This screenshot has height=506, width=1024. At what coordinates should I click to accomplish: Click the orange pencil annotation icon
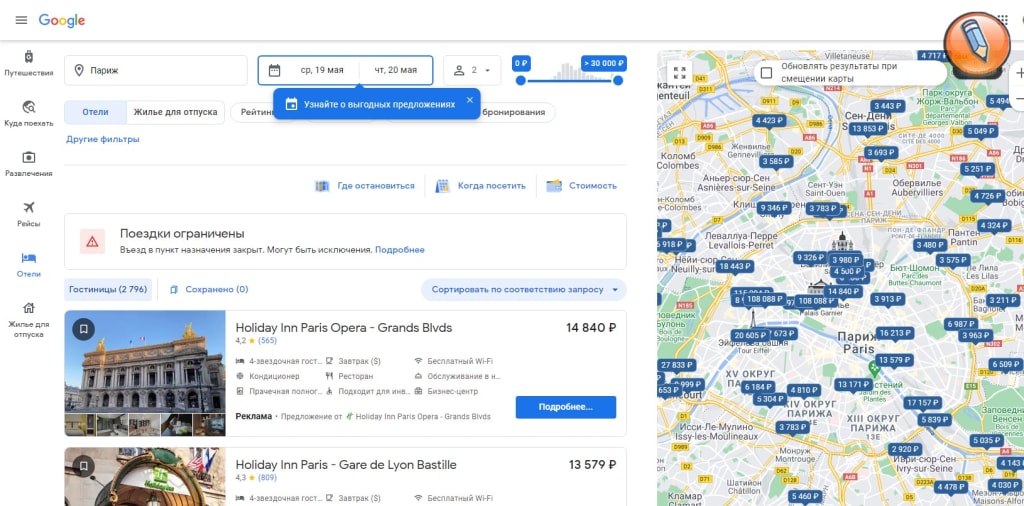coord(977,43)
